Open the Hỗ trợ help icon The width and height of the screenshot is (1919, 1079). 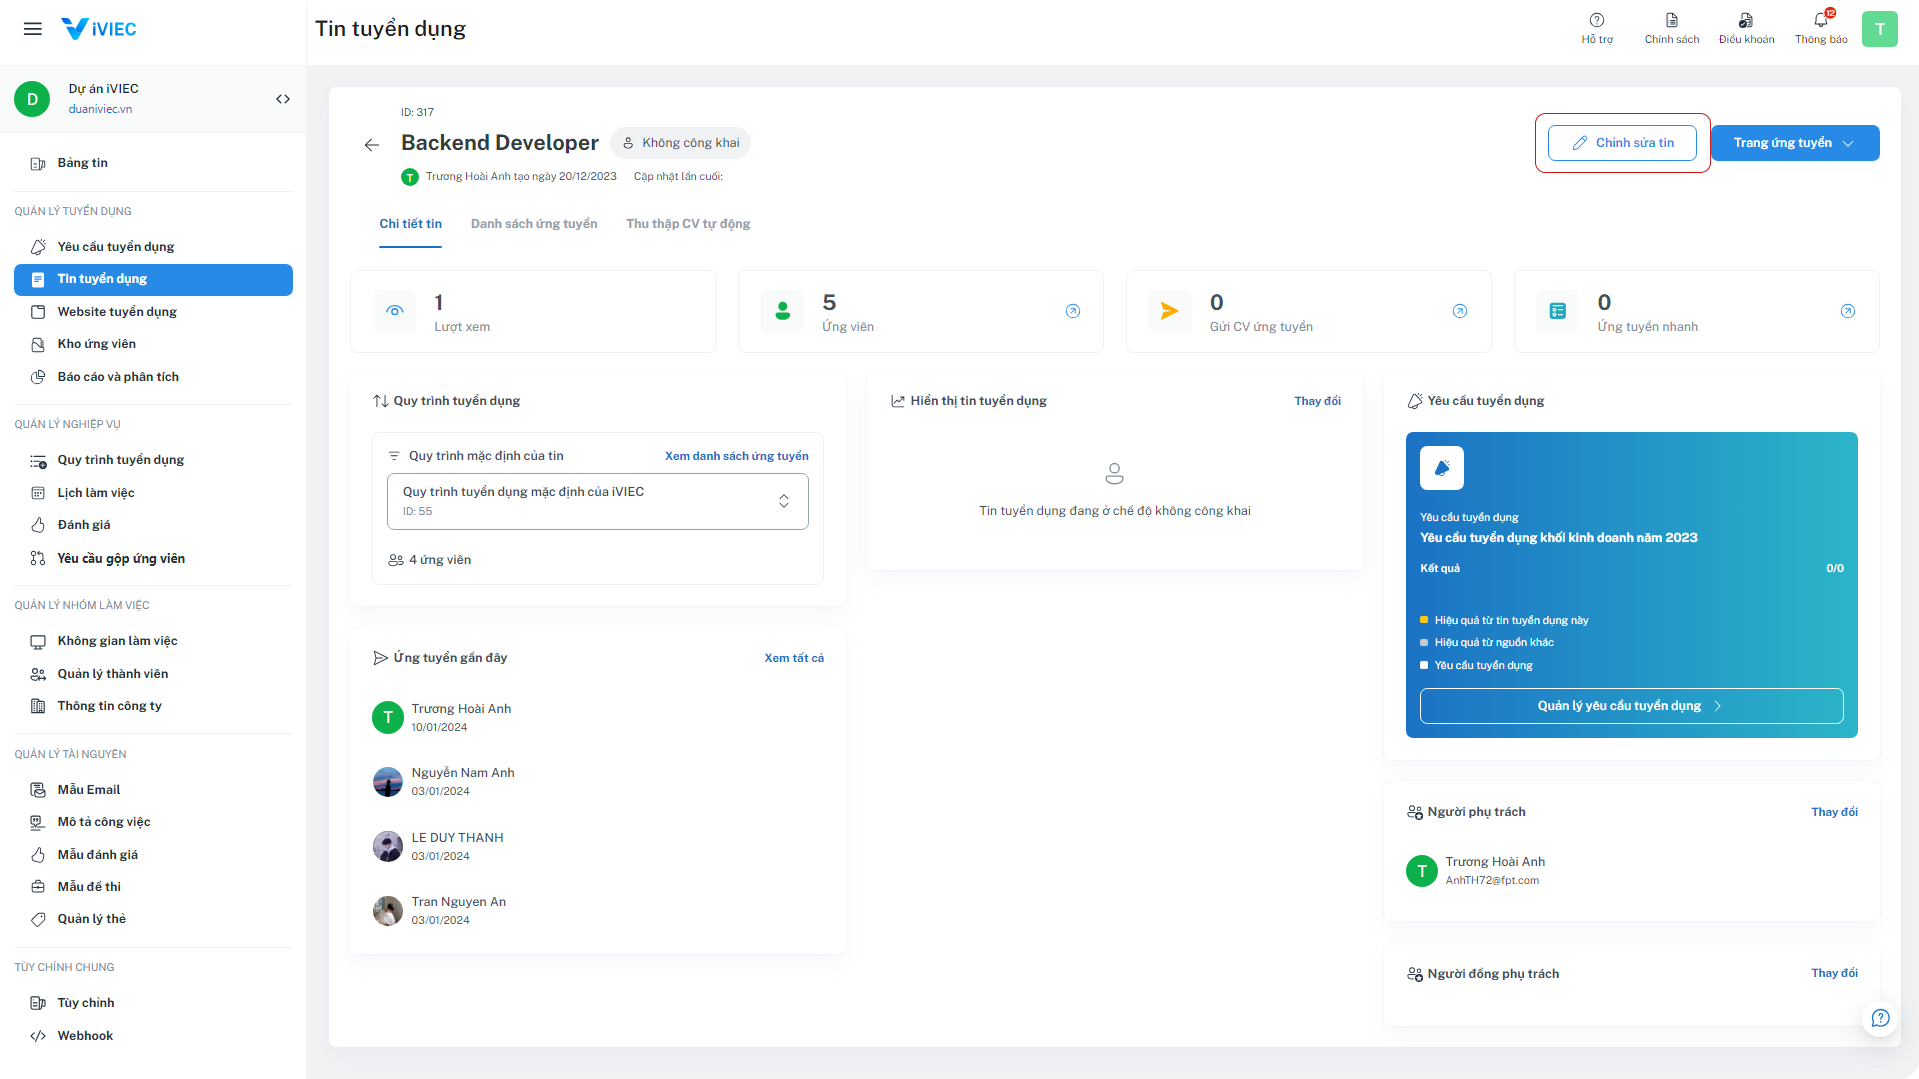pos(1597,21)
